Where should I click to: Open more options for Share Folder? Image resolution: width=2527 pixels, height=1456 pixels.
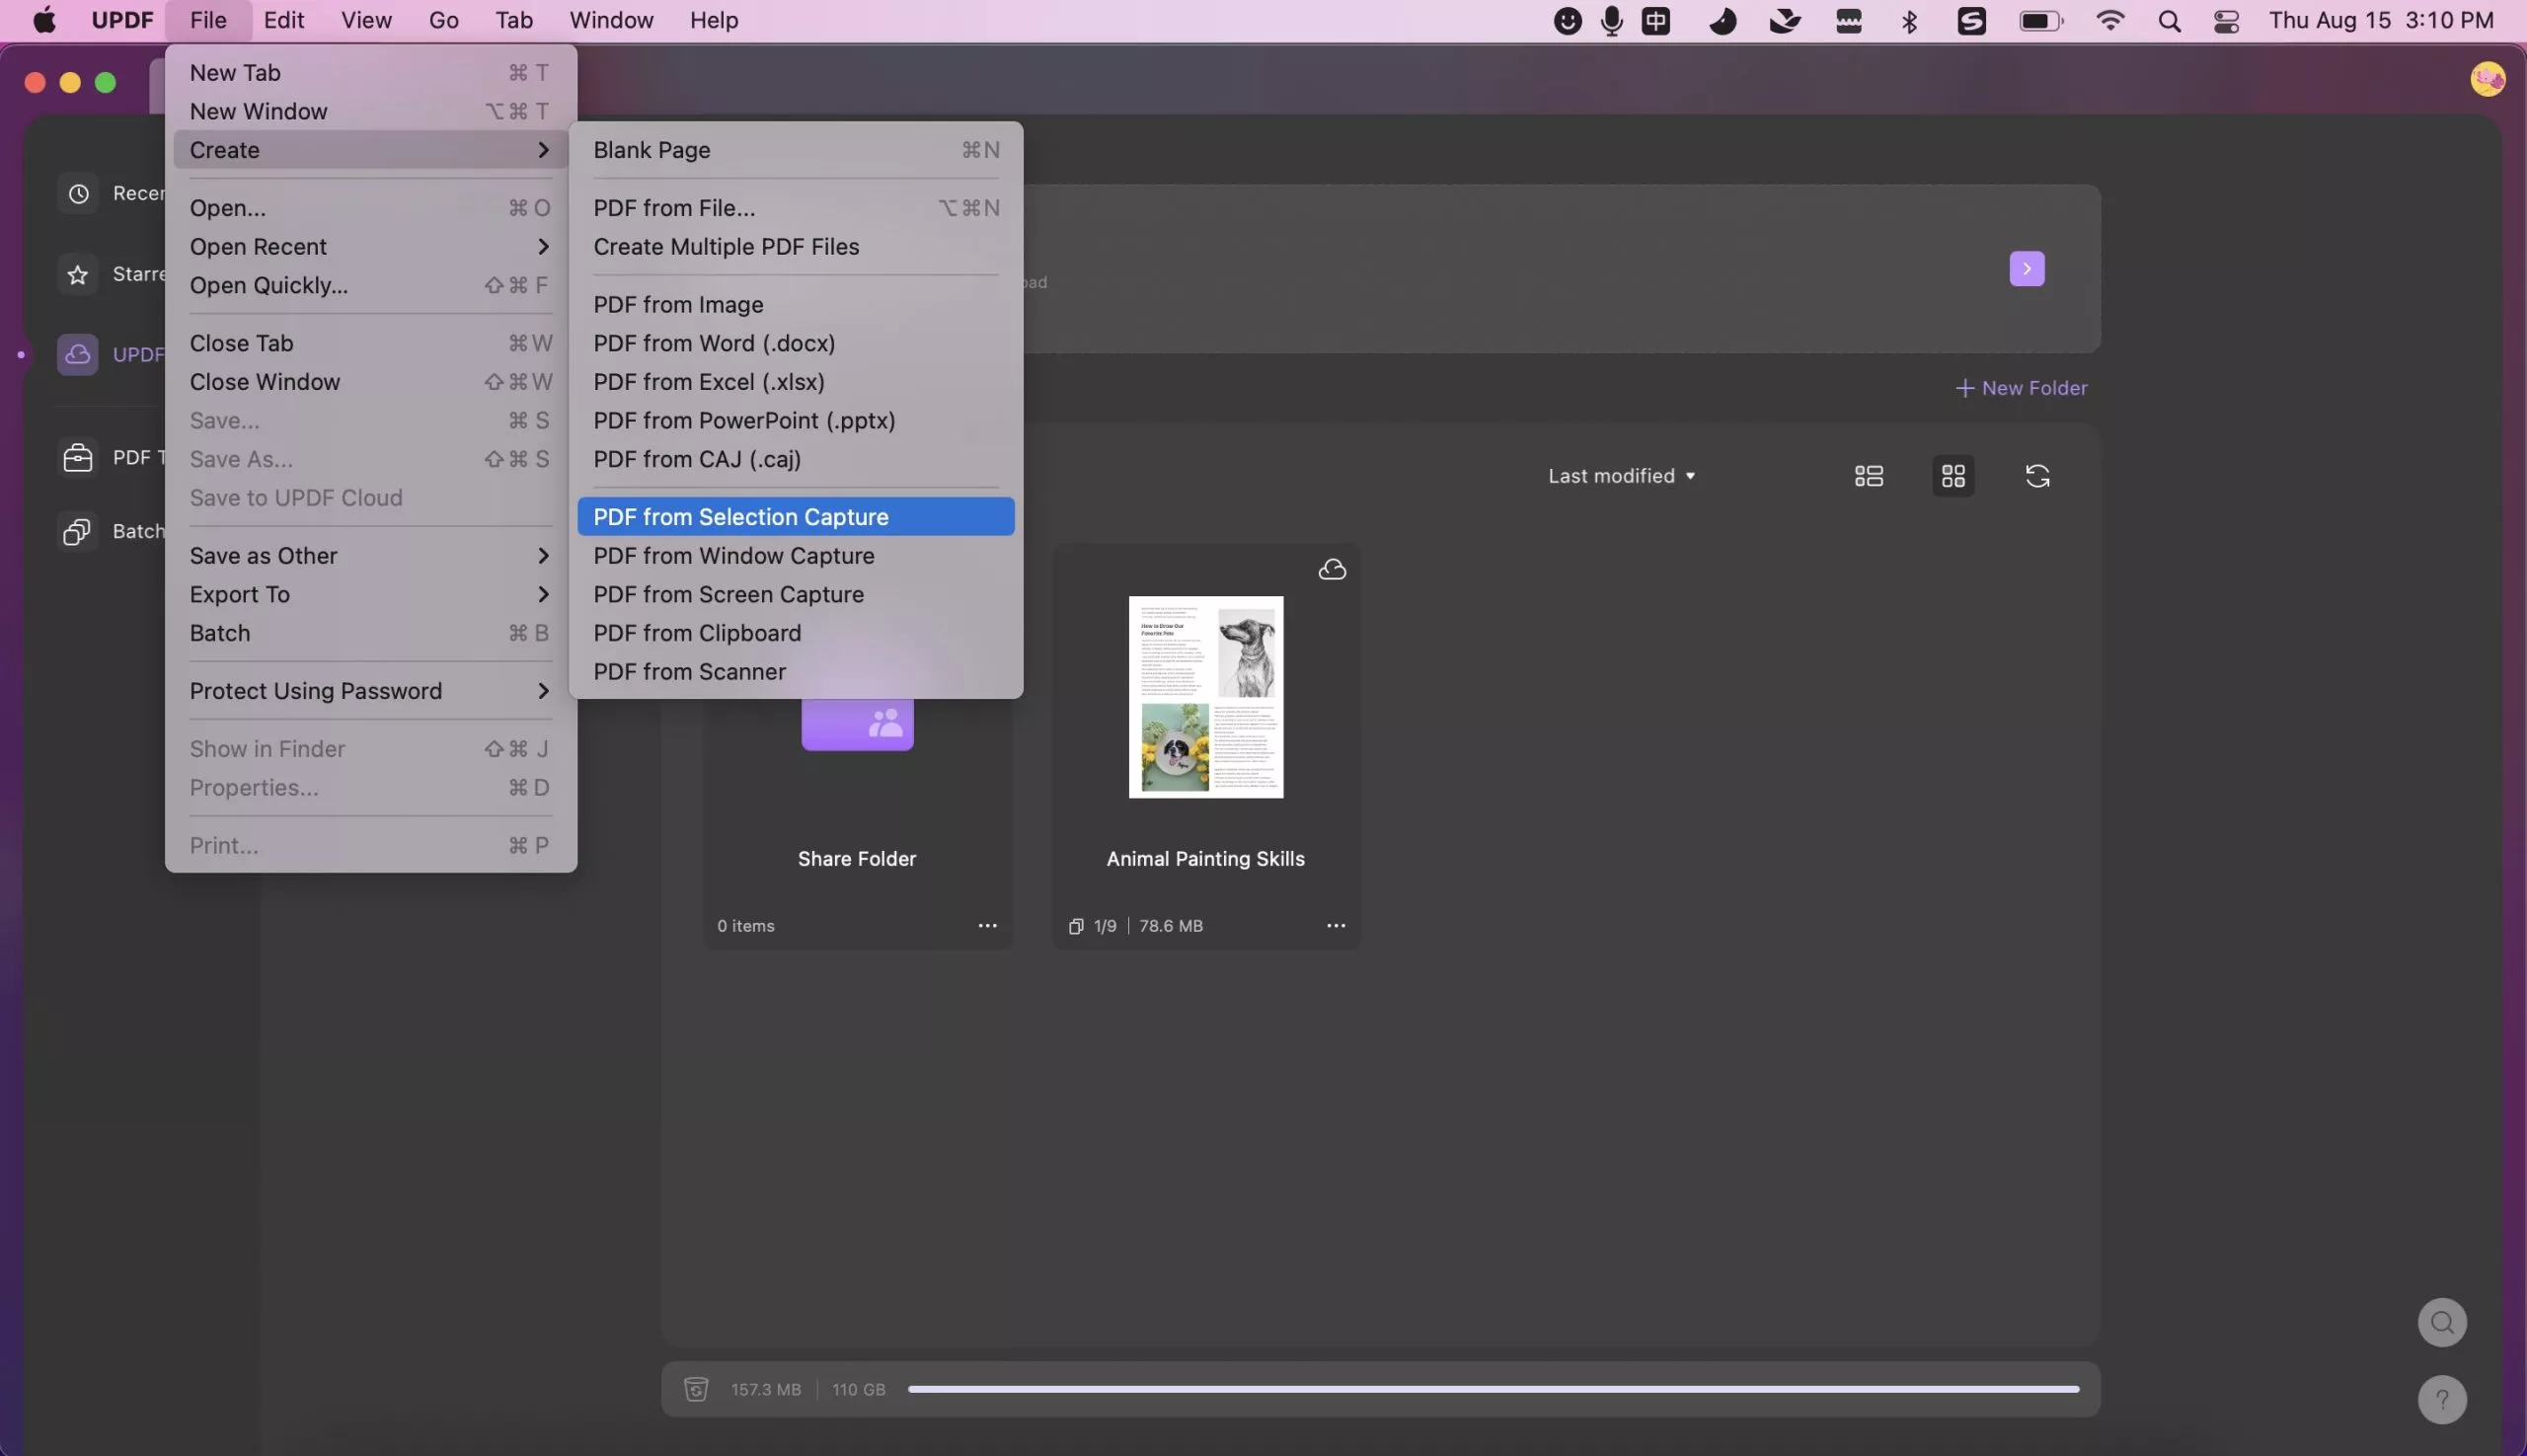[987, 925]
